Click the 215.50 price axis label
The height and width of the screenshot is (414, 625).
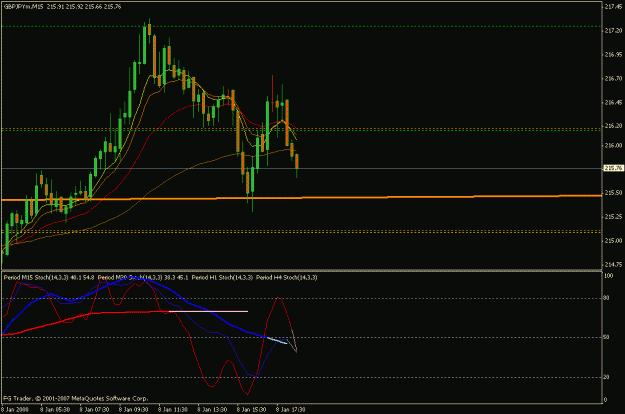click(x=613, y=192)
